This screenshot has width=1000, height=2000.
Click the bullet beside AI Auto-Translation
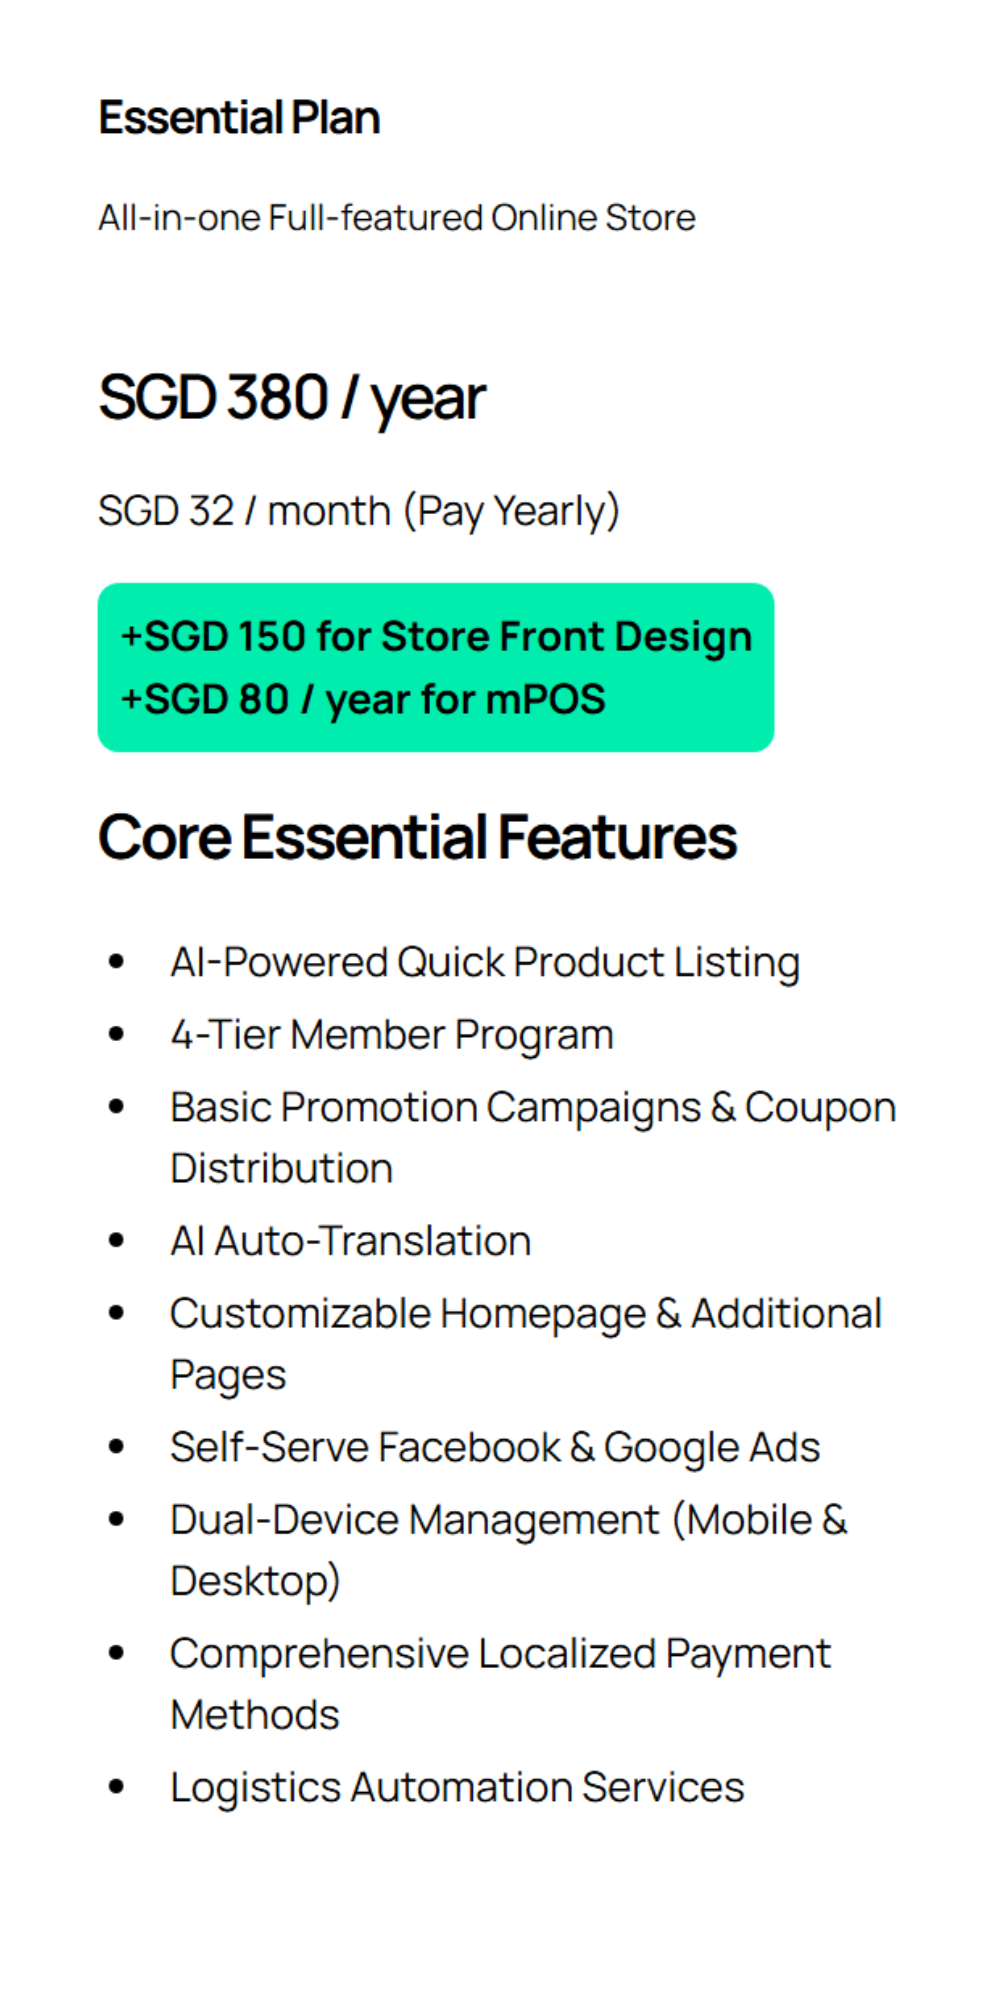[x=117, y=1241]
